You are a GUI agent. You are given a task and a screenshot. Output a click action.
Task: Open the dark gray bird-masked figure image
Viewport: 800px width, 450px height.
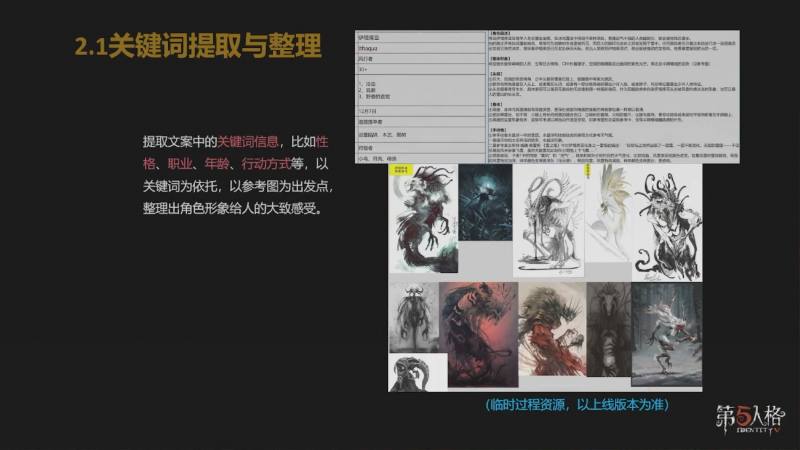coord(609,330)
